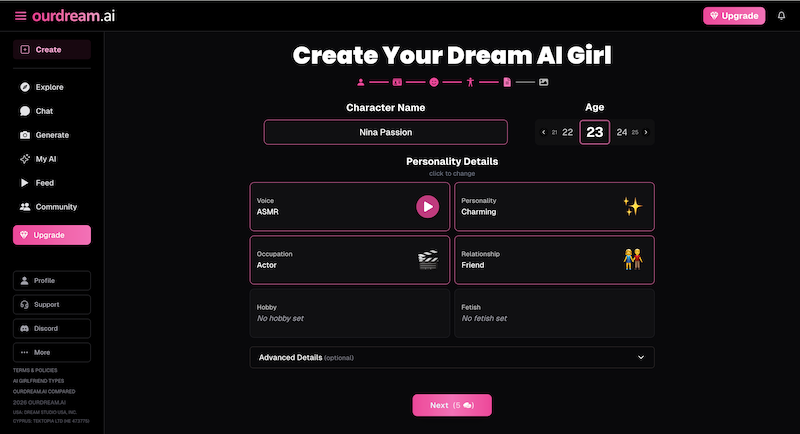Open the Generate camera section
Viewport: 800px width, 434px height.
tap(51, 135)
